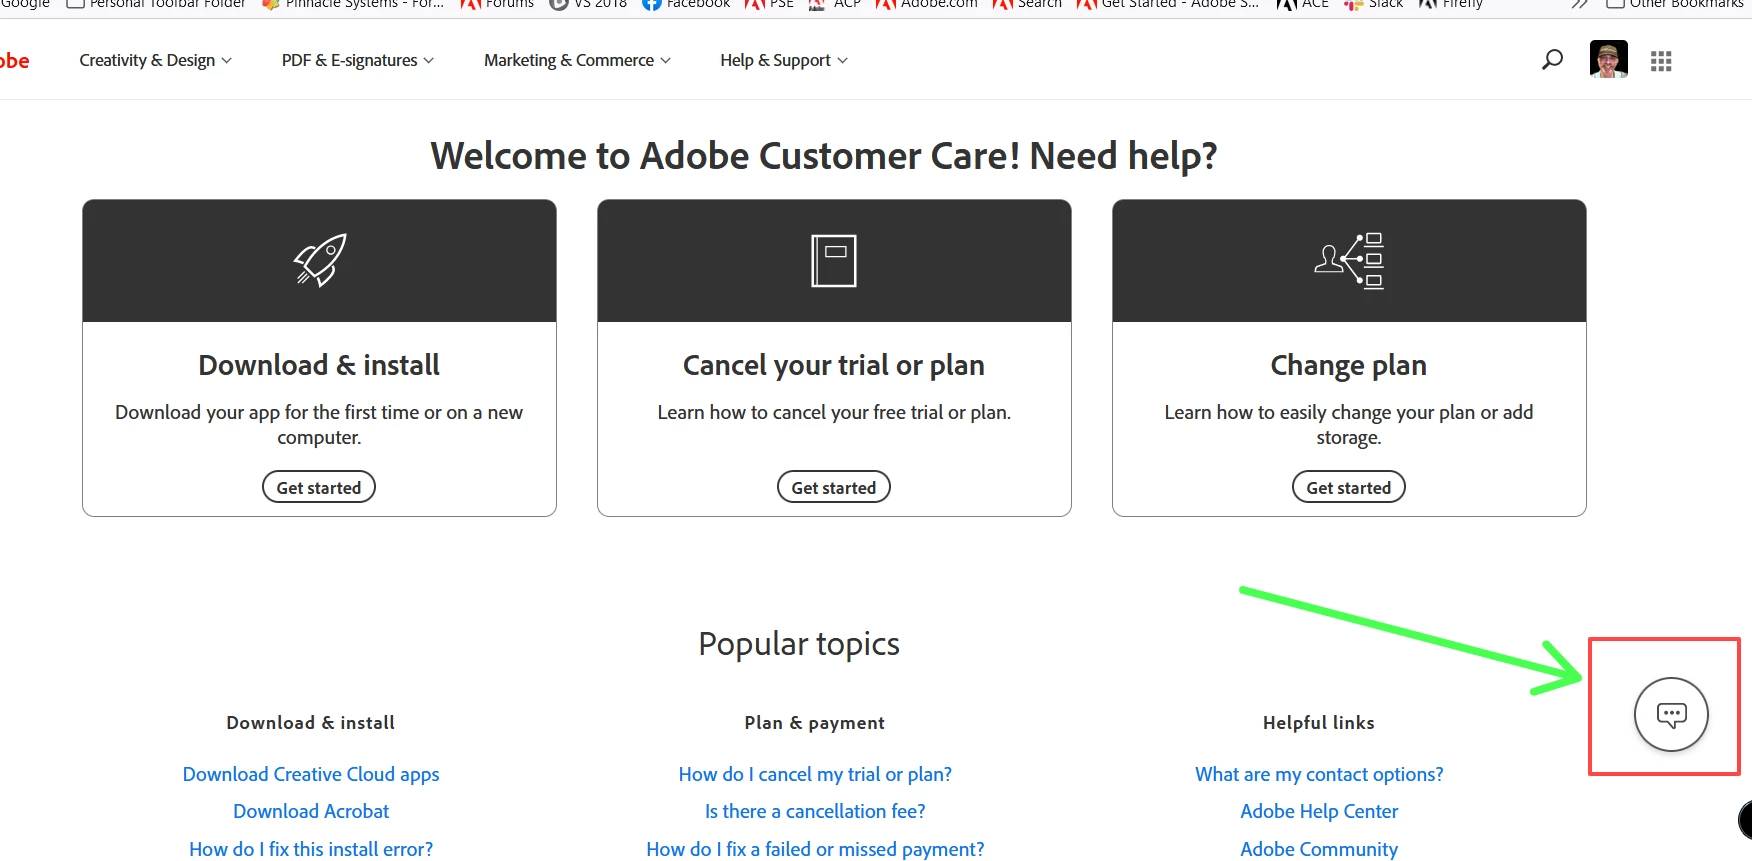Click the Cancel your trial or plan heading
Viewport: 1752px width, 861px height.
point(834,365)
